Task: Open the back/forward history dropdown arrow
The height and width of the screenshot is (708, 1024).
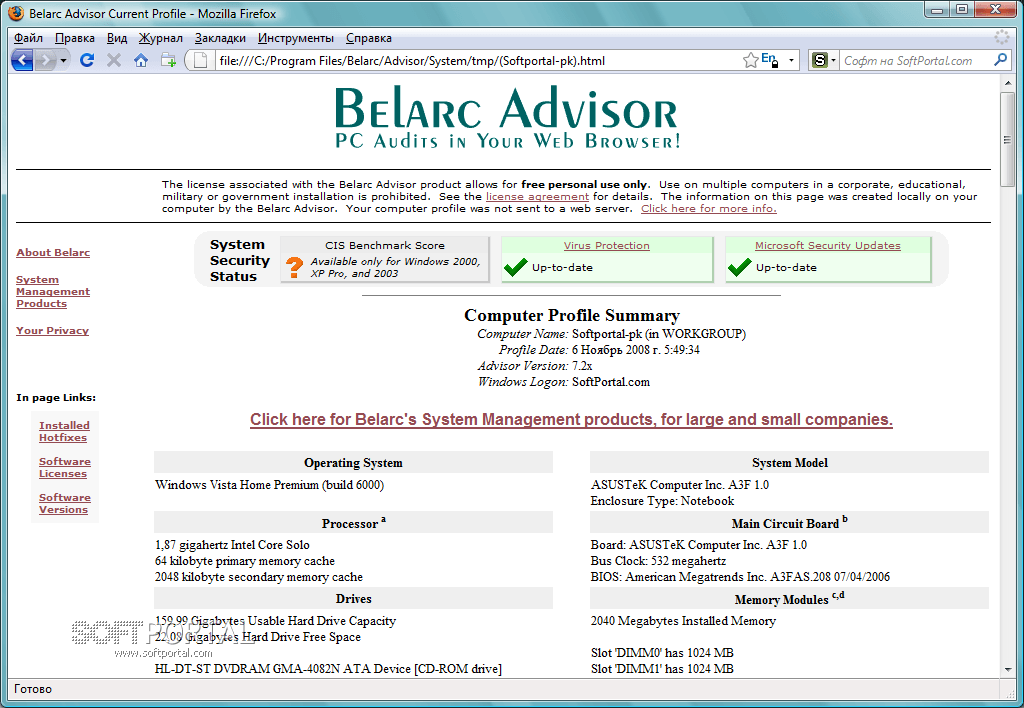Action: click(63, 61)
